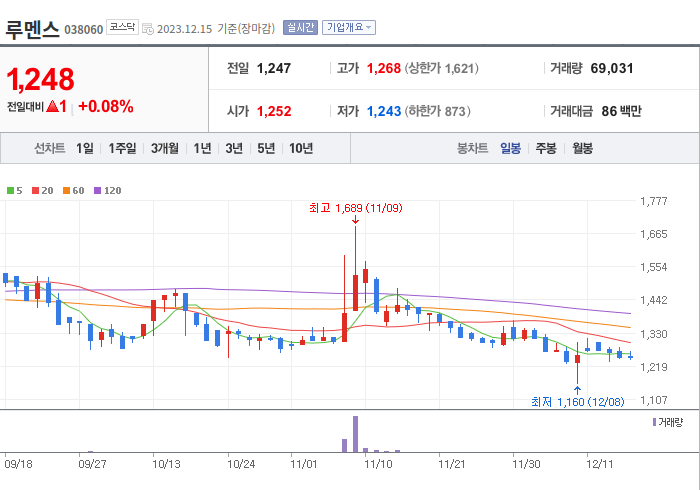Select the 1주일 line chart tab
700x490 pixels.
pyautogui.click(x=122, y=148)
